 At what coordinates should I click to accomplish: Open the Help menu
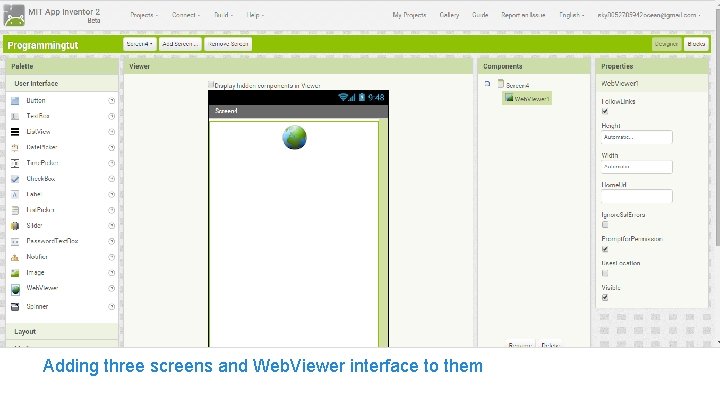[x=255, y=15]
